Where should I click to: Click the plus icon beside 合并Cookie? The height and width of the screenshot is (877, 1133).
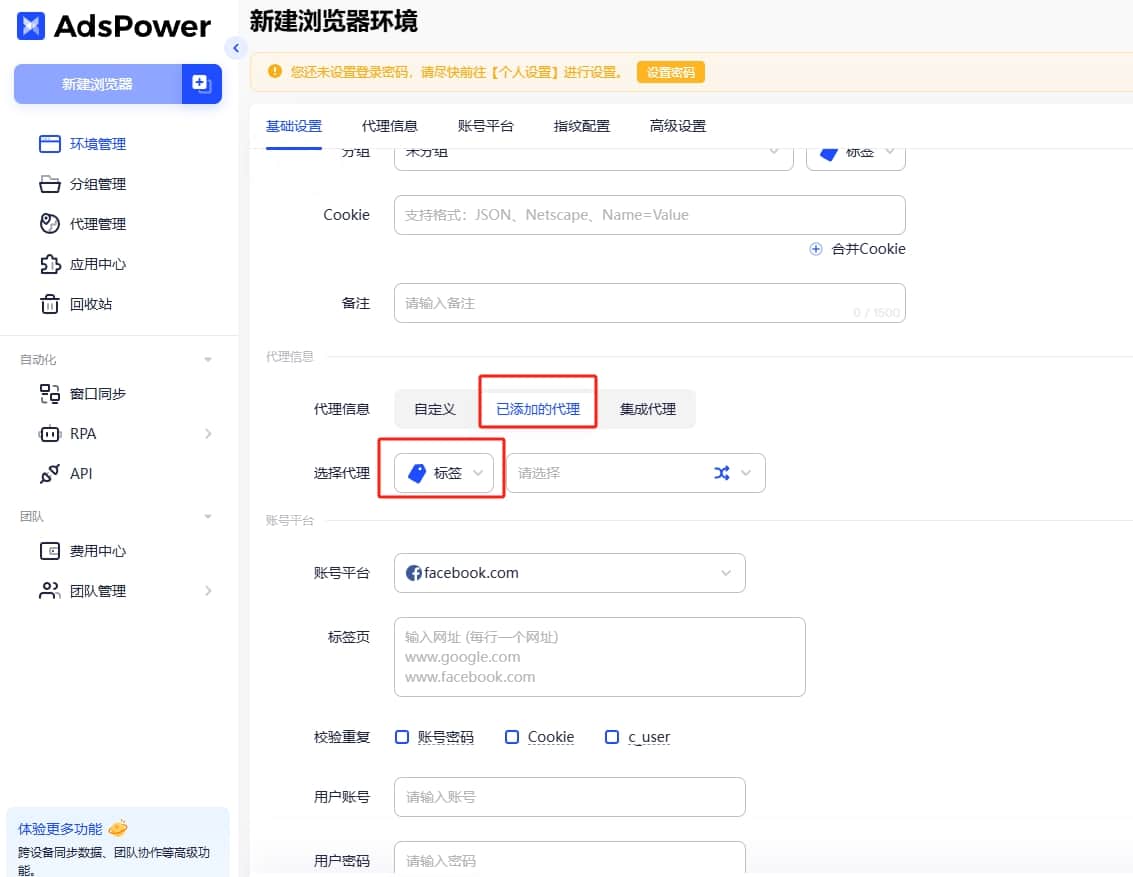(x=816, y=249)
